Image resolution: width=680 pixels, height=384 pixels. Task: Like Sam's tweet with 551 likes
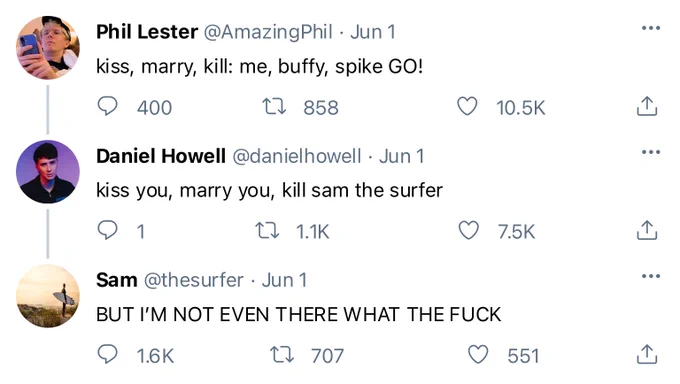[478, 354]
